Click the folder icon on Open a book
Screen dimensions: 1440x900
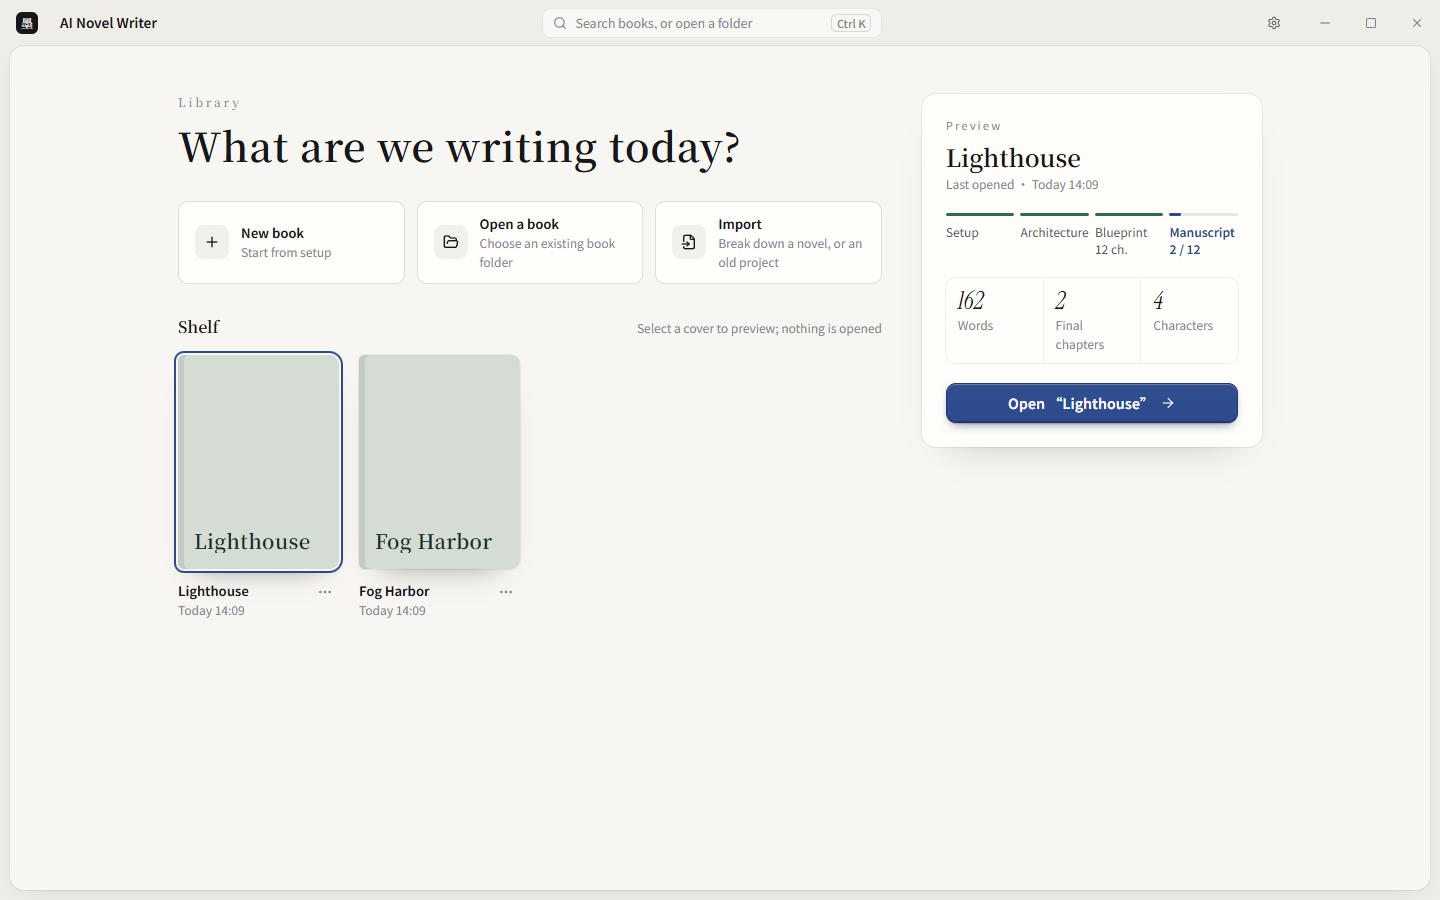click(451, 242)
